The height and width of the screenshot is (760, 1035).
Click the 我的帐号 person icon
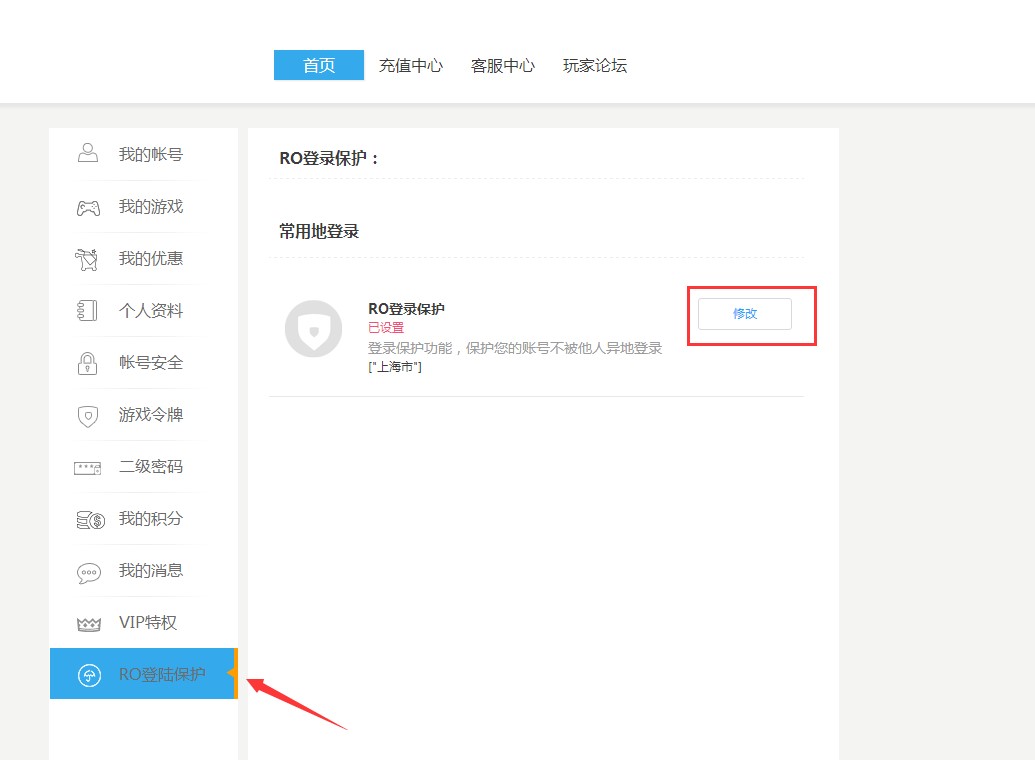point(88,153)
